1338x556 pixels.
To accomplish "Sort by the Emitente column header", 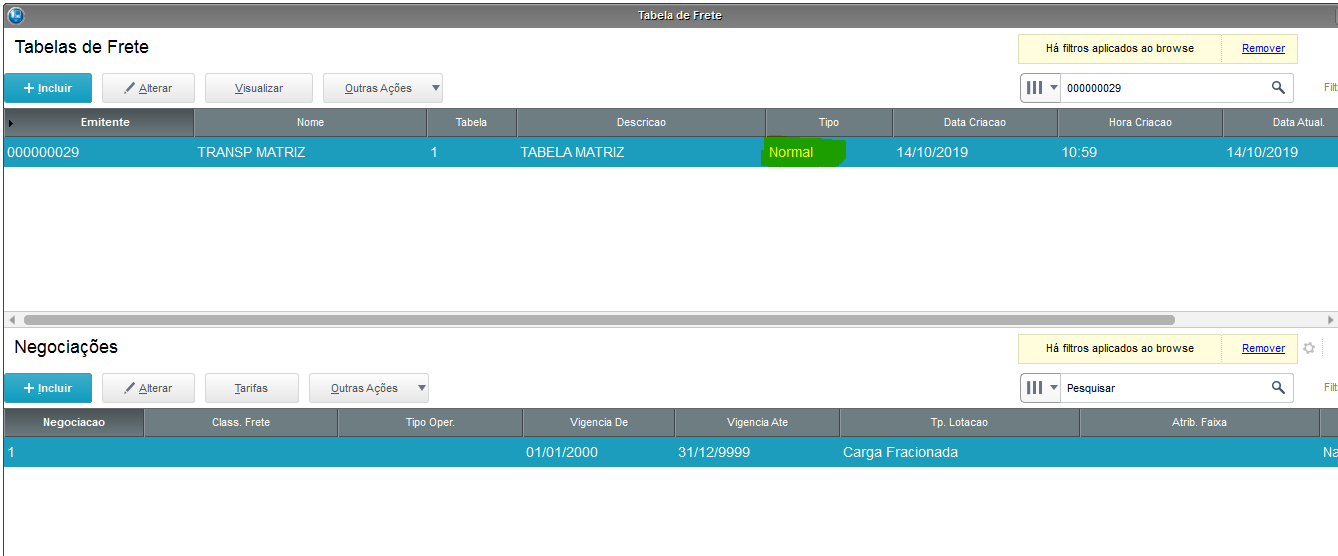I will [99, 122].
